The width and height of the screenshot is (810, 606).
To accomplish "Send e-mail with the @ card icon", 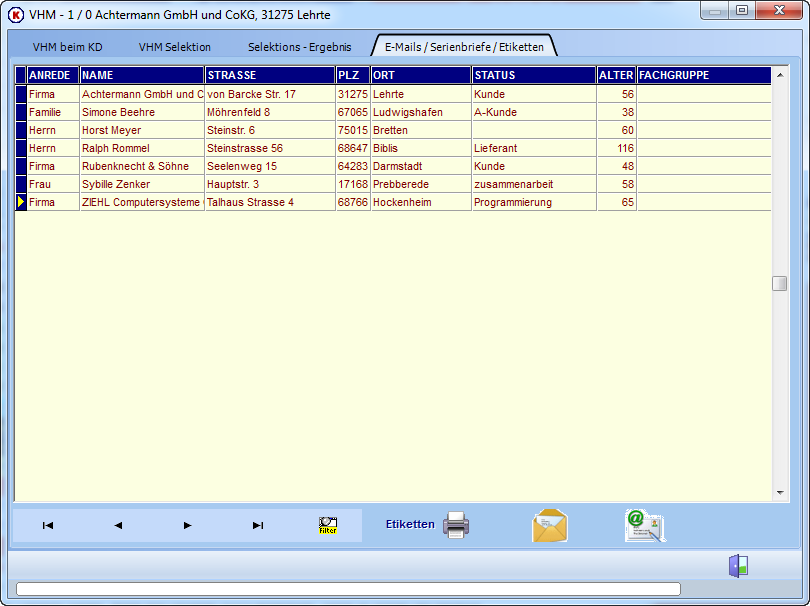I will tap(645, 525).
